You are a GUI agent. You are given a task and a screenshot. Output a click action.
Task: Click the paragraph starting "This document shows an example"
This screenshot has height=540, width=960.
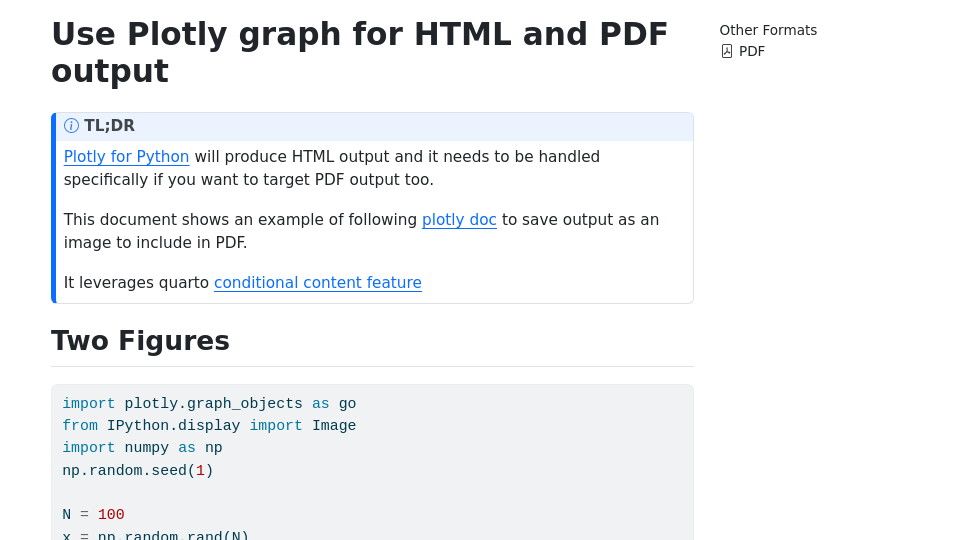(240, 220)
